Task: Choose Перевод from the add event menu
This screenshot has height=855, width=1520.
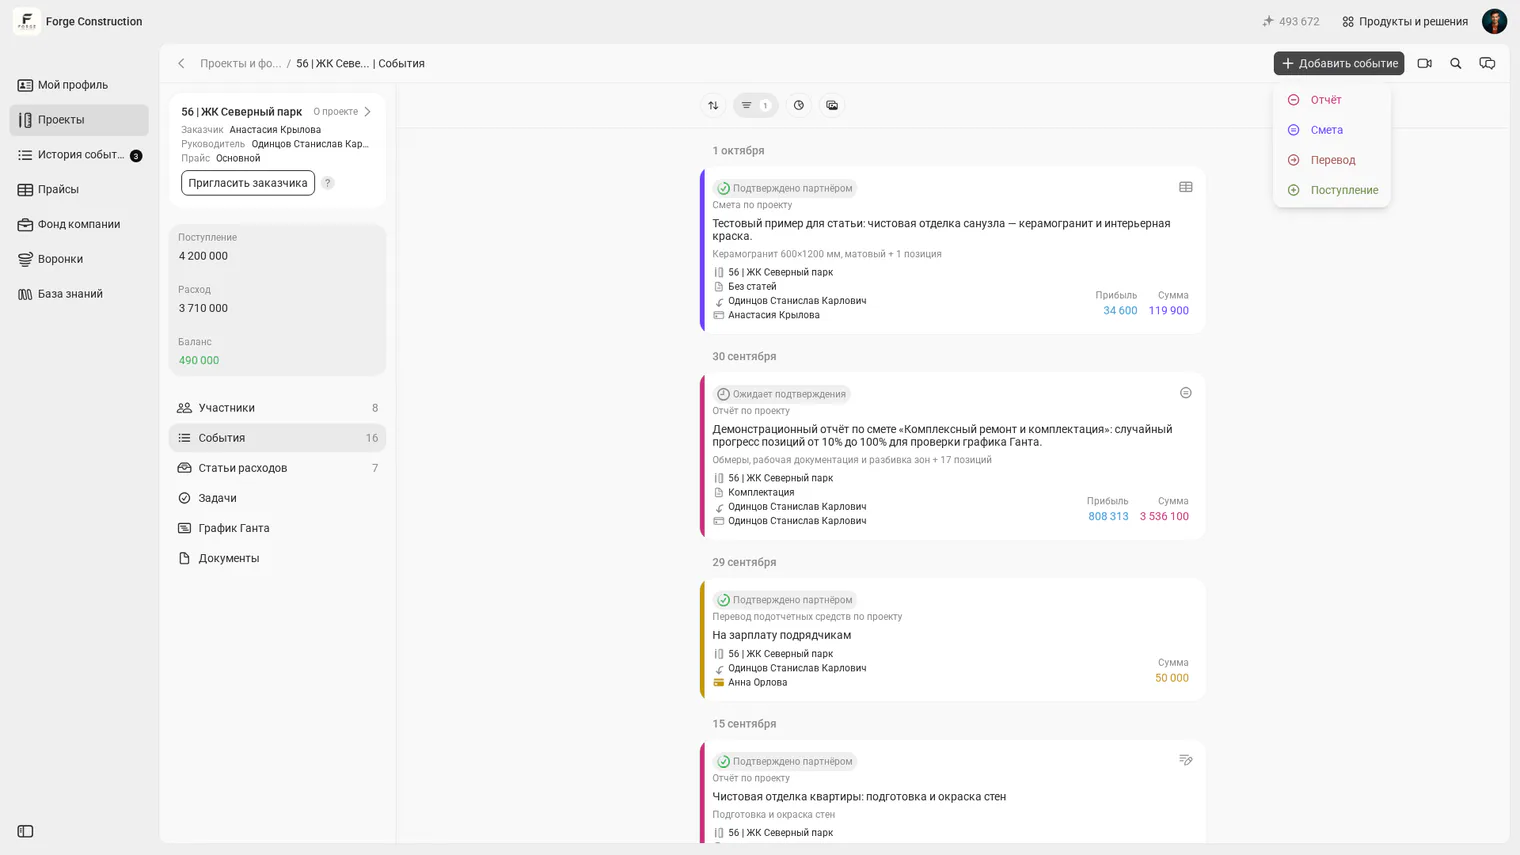Action: point(1332,160)
